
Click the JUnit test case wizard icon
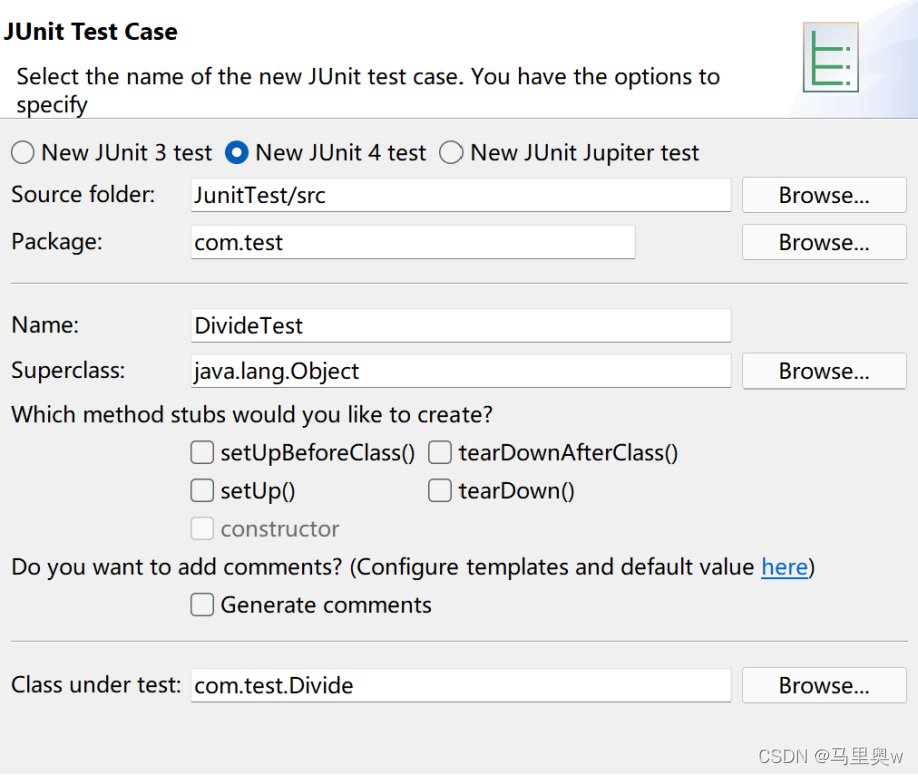click(x=830, y=56)
